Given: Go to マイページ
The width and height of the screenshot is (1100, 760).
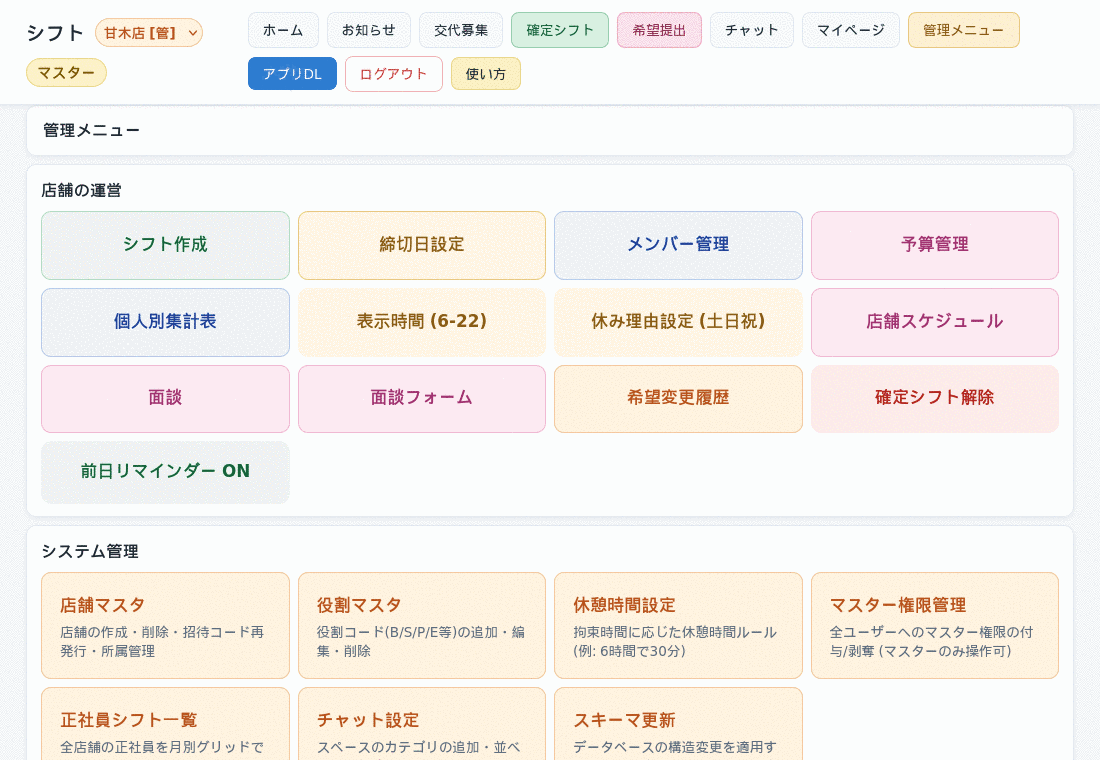Looking at the screenshot, I should click(850, 30).
